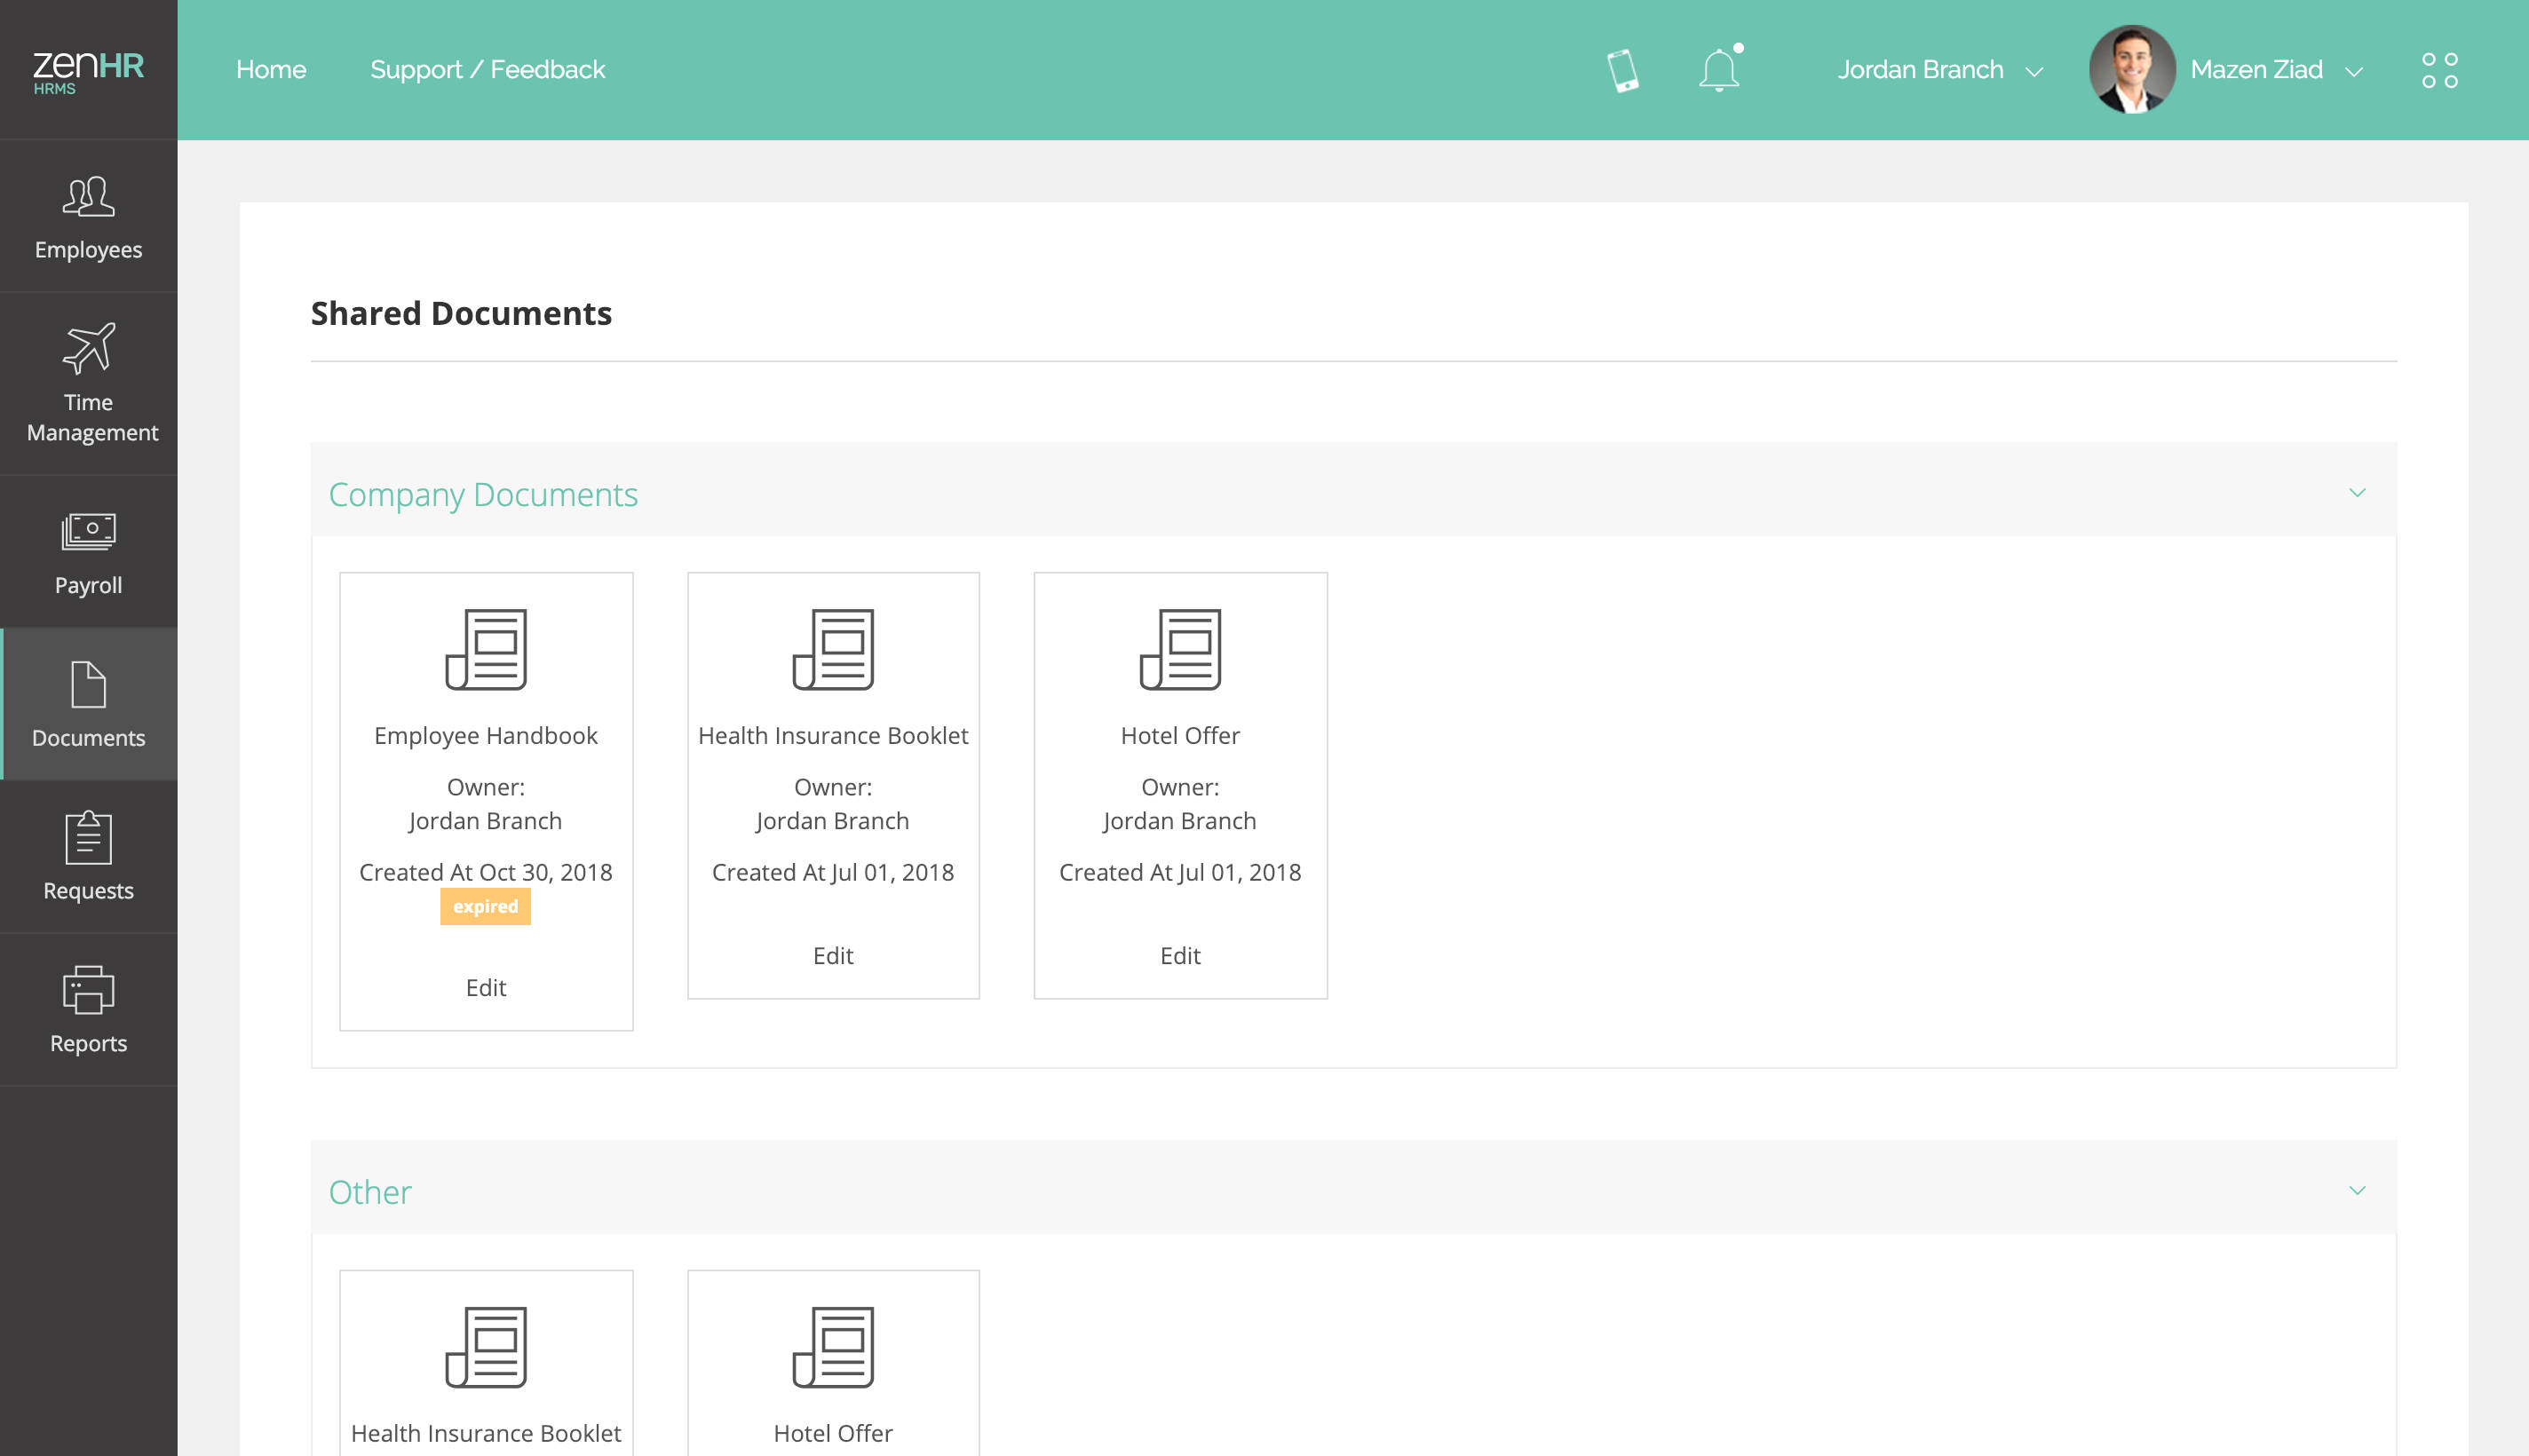The image size is (2529, 1456).
Task: Collapse the Other documents section
Action: 2357,1190
